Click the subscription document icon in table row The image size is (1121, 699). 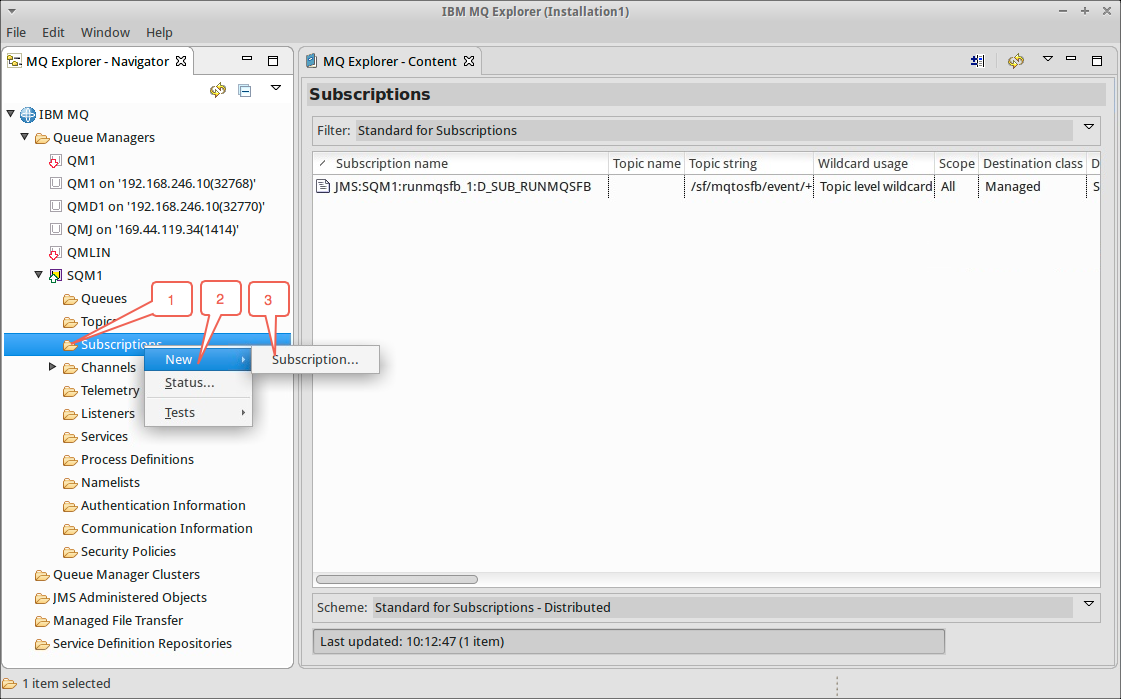tap(323, 187)
